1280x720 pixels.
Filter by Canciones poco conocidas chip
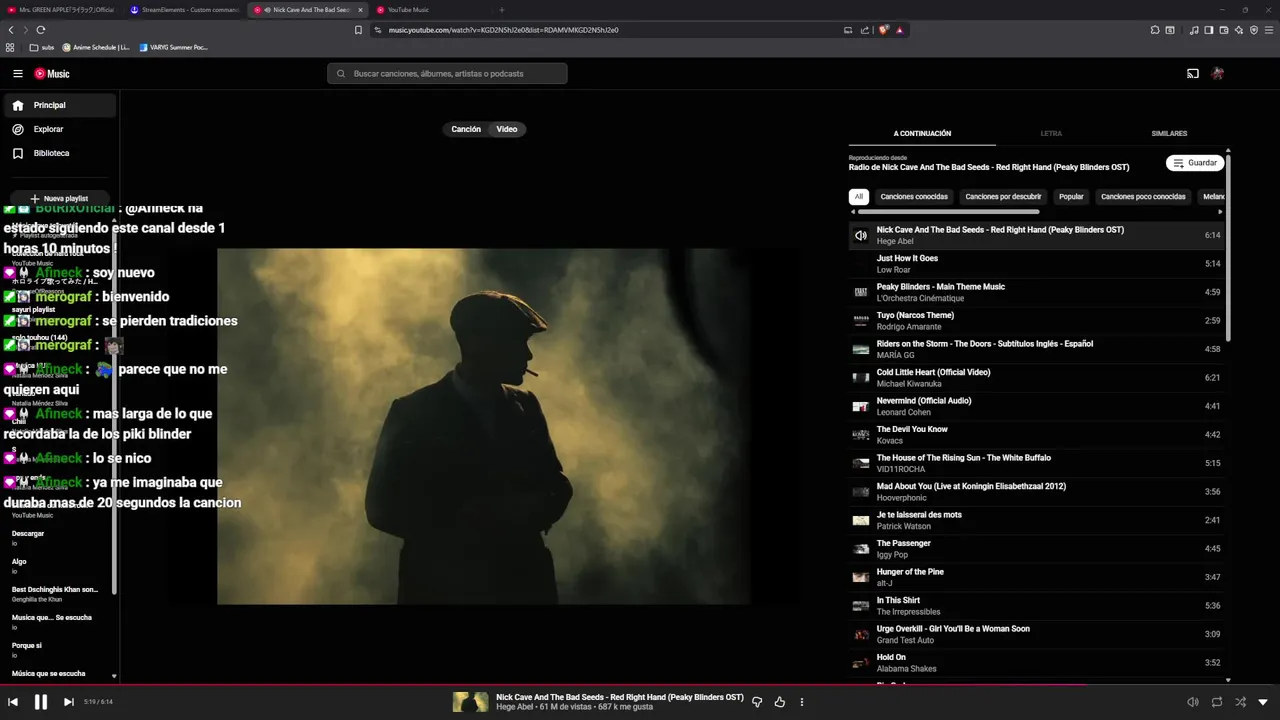point(1143,197)
